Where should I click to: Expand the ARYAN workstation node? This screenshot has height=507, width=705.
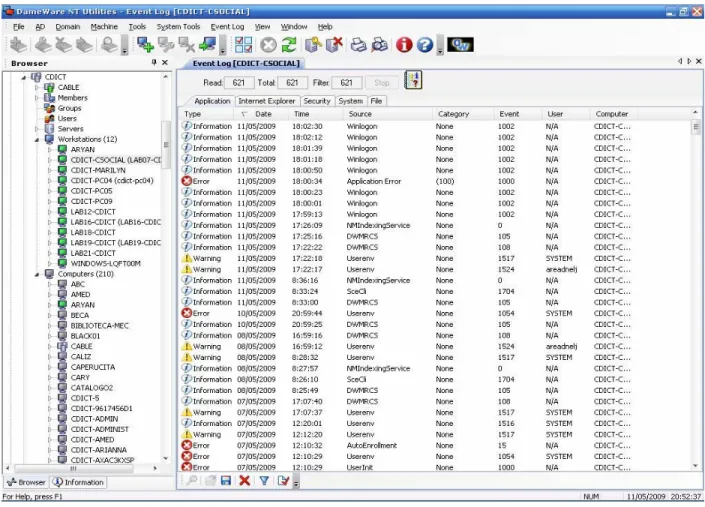click(50, 149)
